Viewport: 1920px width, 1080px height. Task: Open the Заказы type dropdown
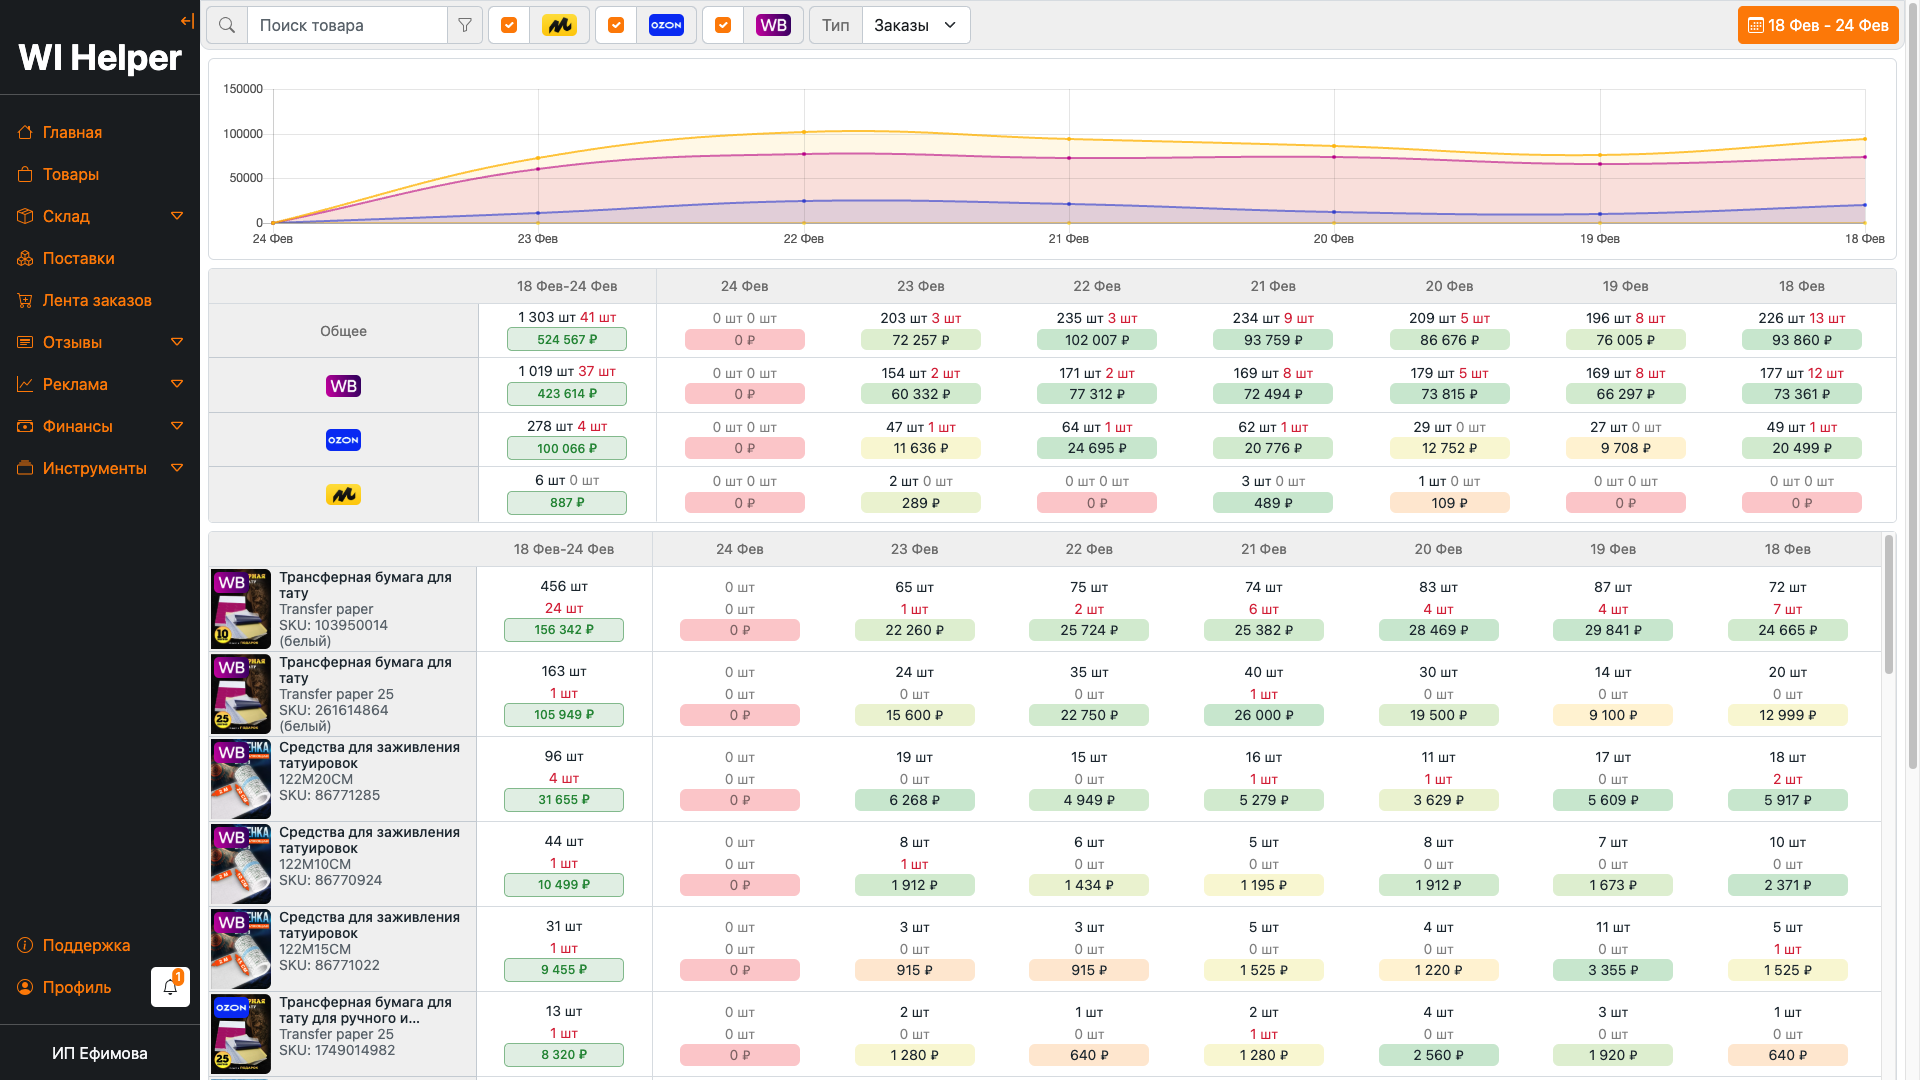[x=915, y=25]
